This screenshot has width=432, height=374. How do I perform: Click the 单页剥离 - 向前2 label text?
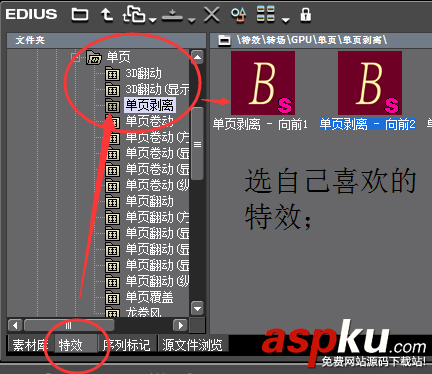pos(368,125)
